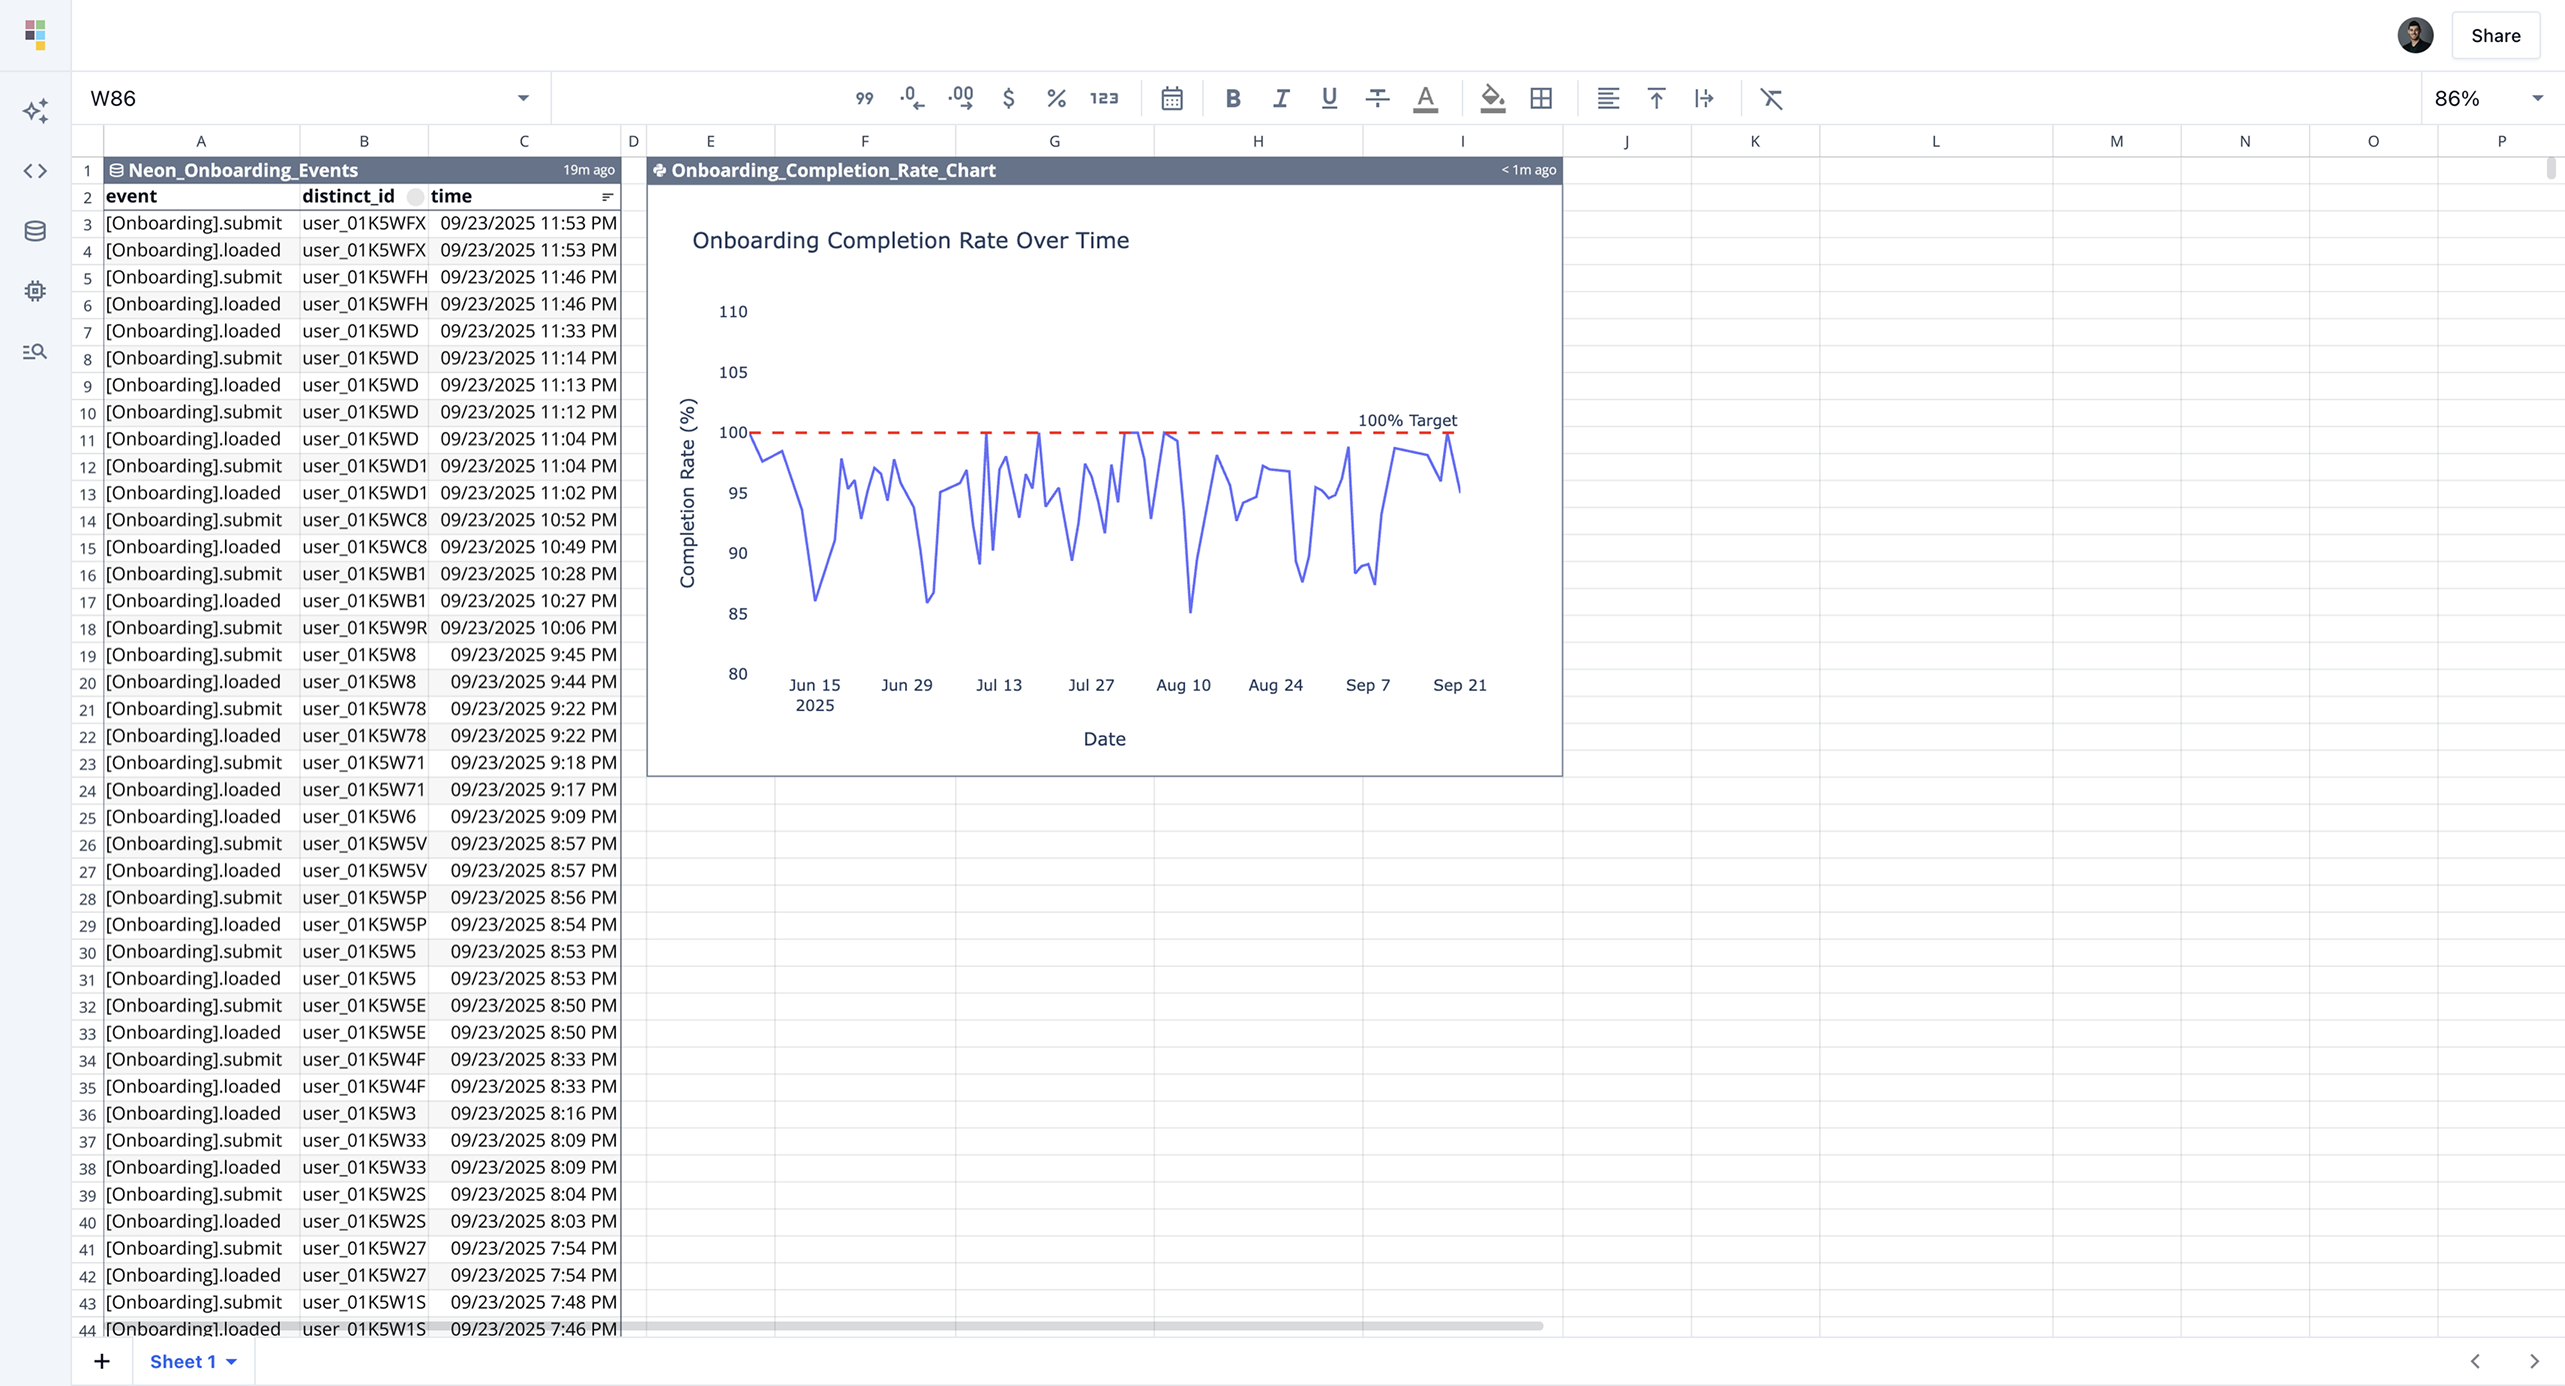Open date format calendar icon

pyautogui.click(x=1172, y=98)
